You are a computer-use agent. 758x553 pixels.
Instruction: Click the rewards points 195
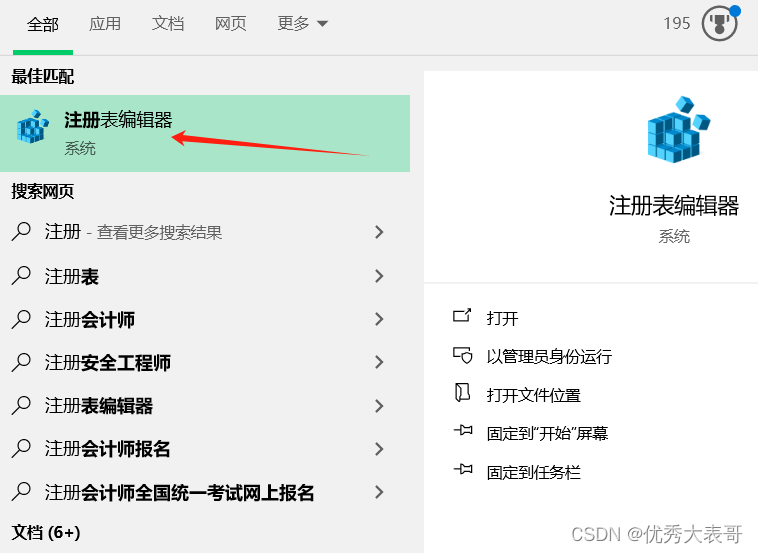[x=676, y=23]
